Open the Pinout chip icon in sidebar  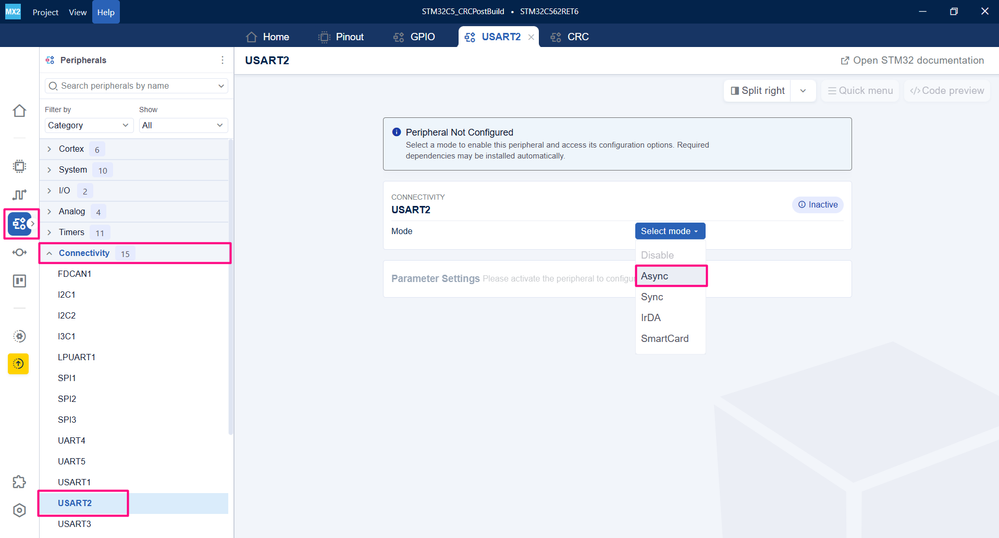point(19,166)
